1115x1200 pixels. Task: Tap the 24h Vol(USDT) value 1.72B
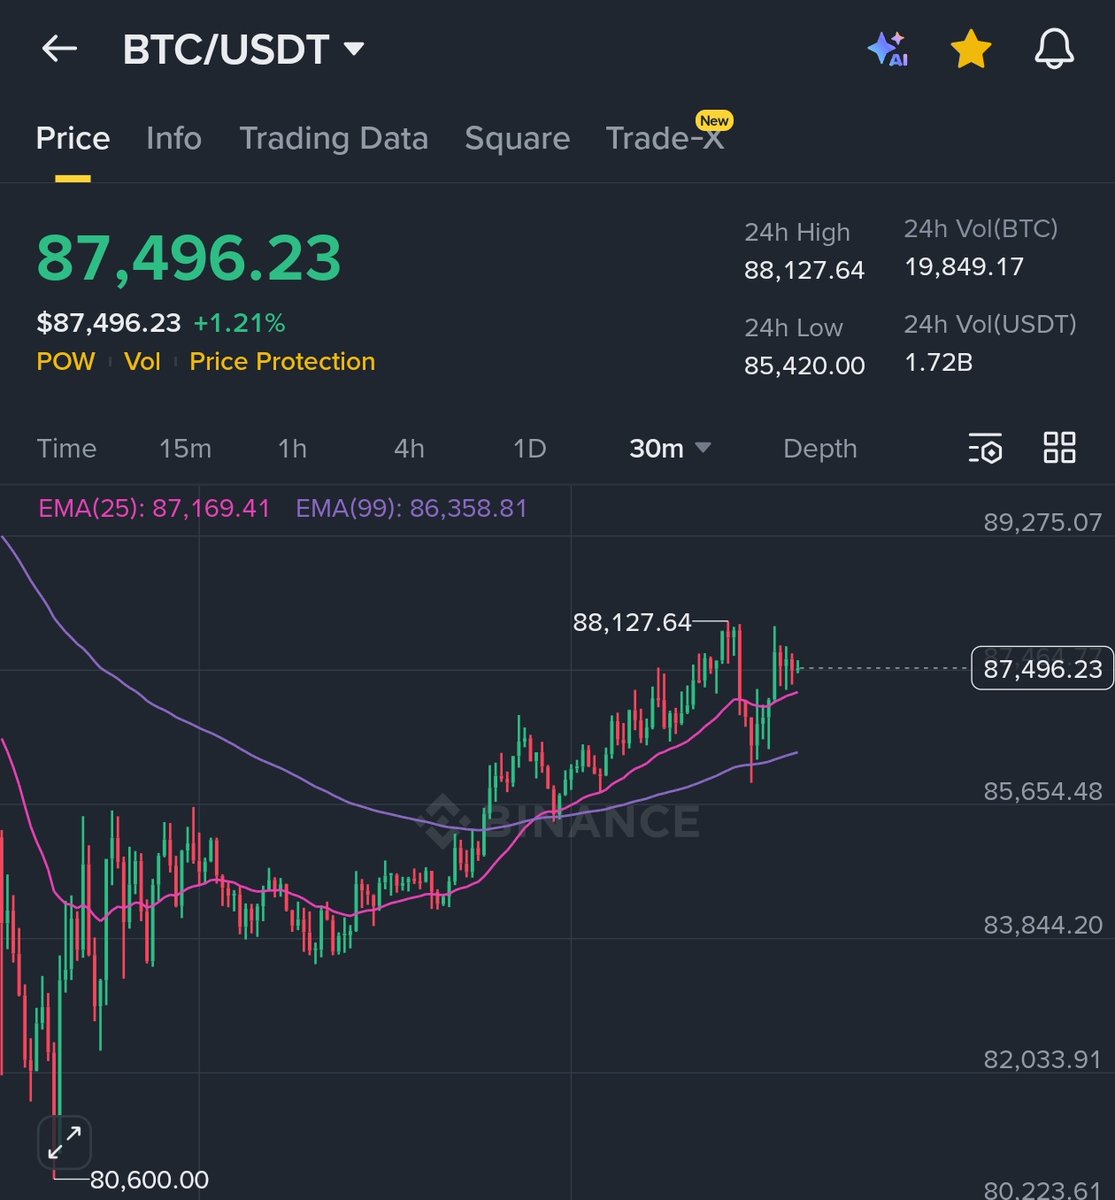tap(938, 362)
